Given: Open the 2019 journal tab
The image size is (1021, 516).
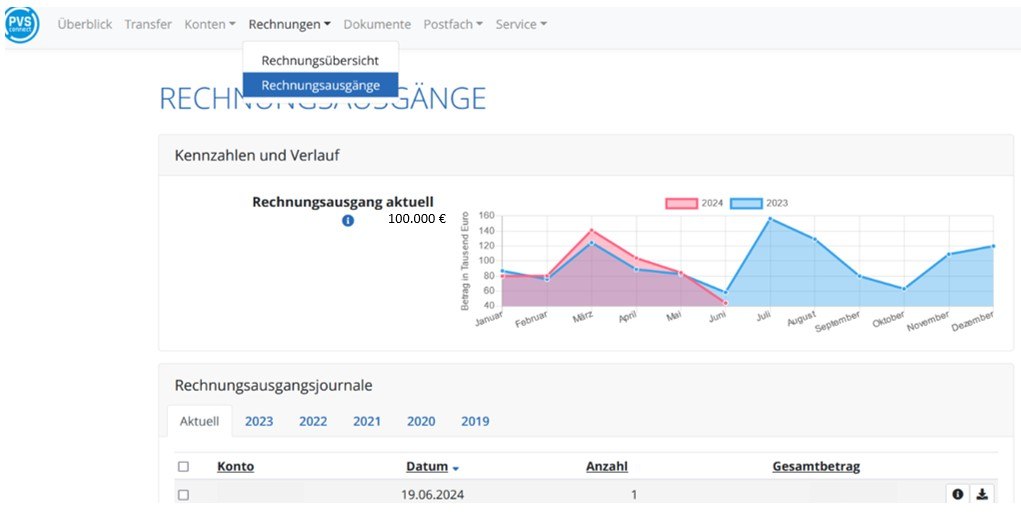Looking at the screenshot, I should (x=475, y=421).
